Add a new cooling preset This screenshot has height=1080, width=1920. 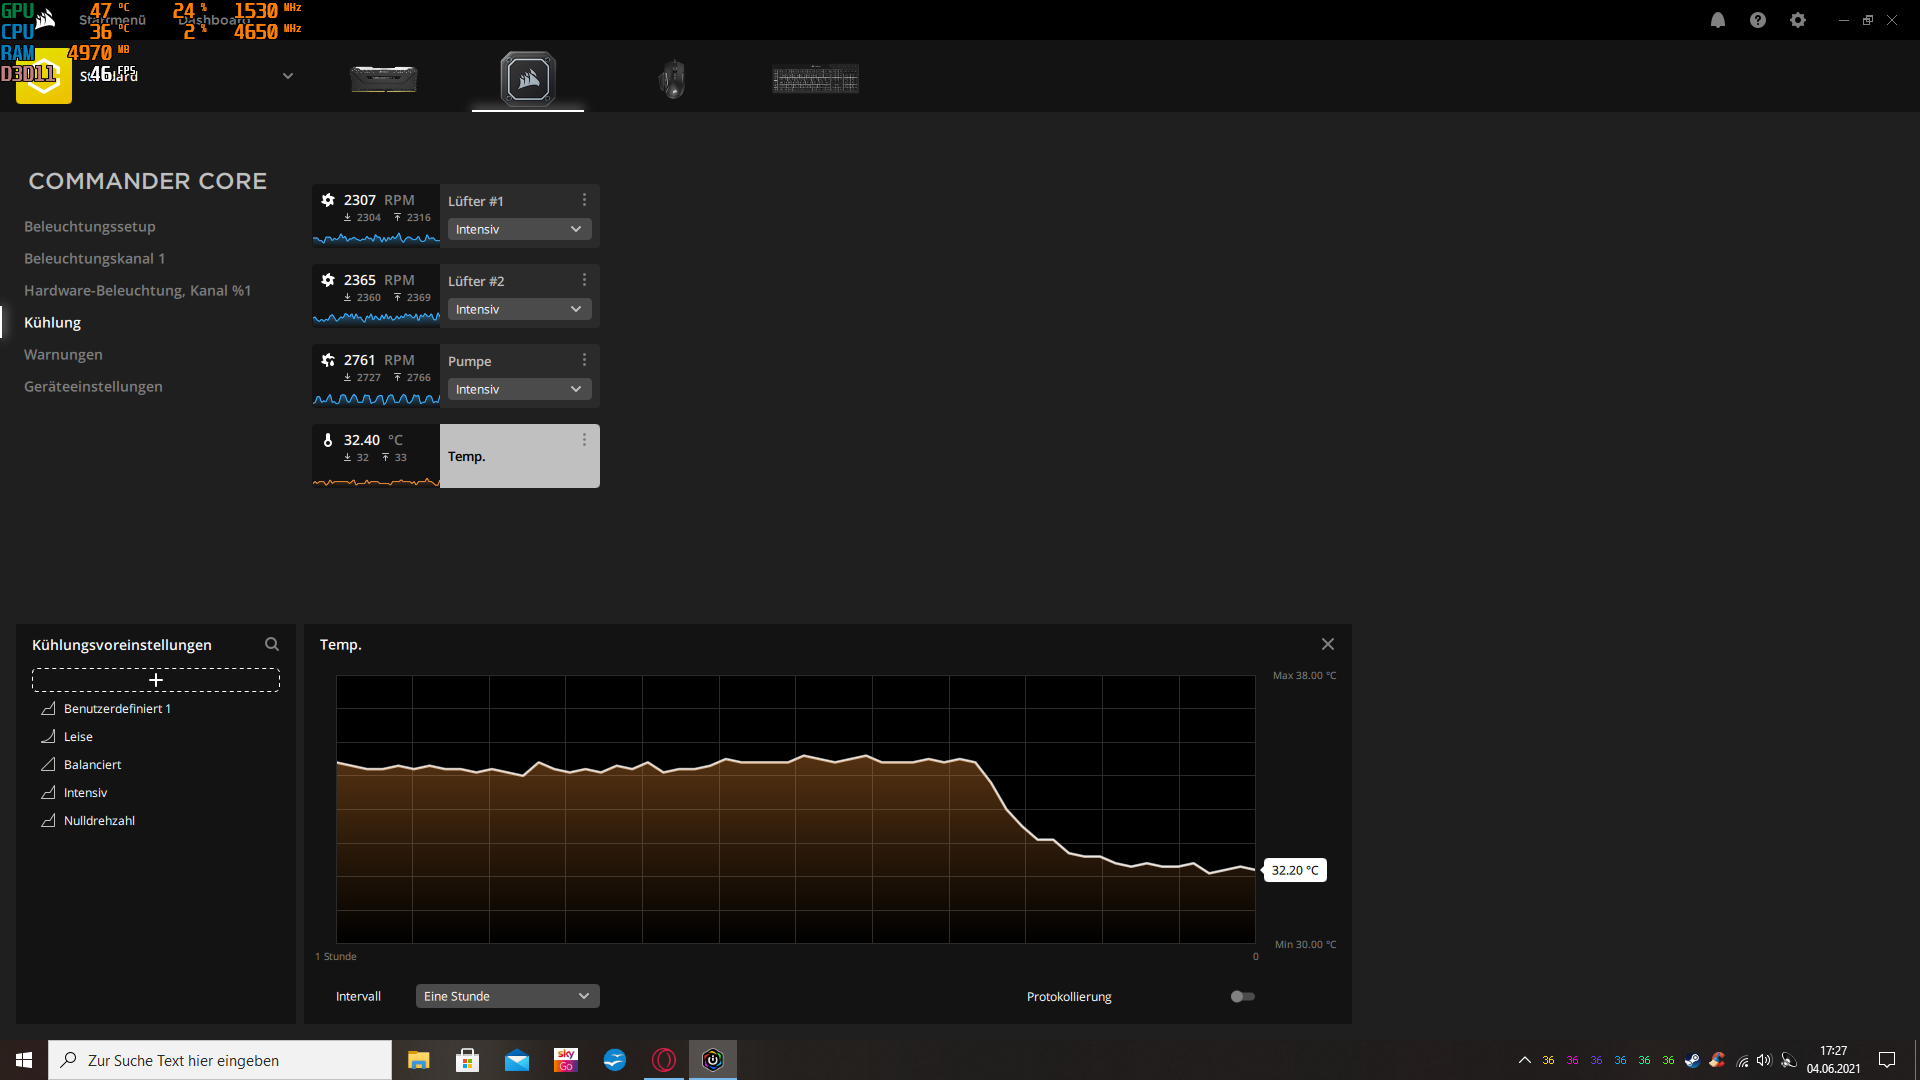pos(156,680)
